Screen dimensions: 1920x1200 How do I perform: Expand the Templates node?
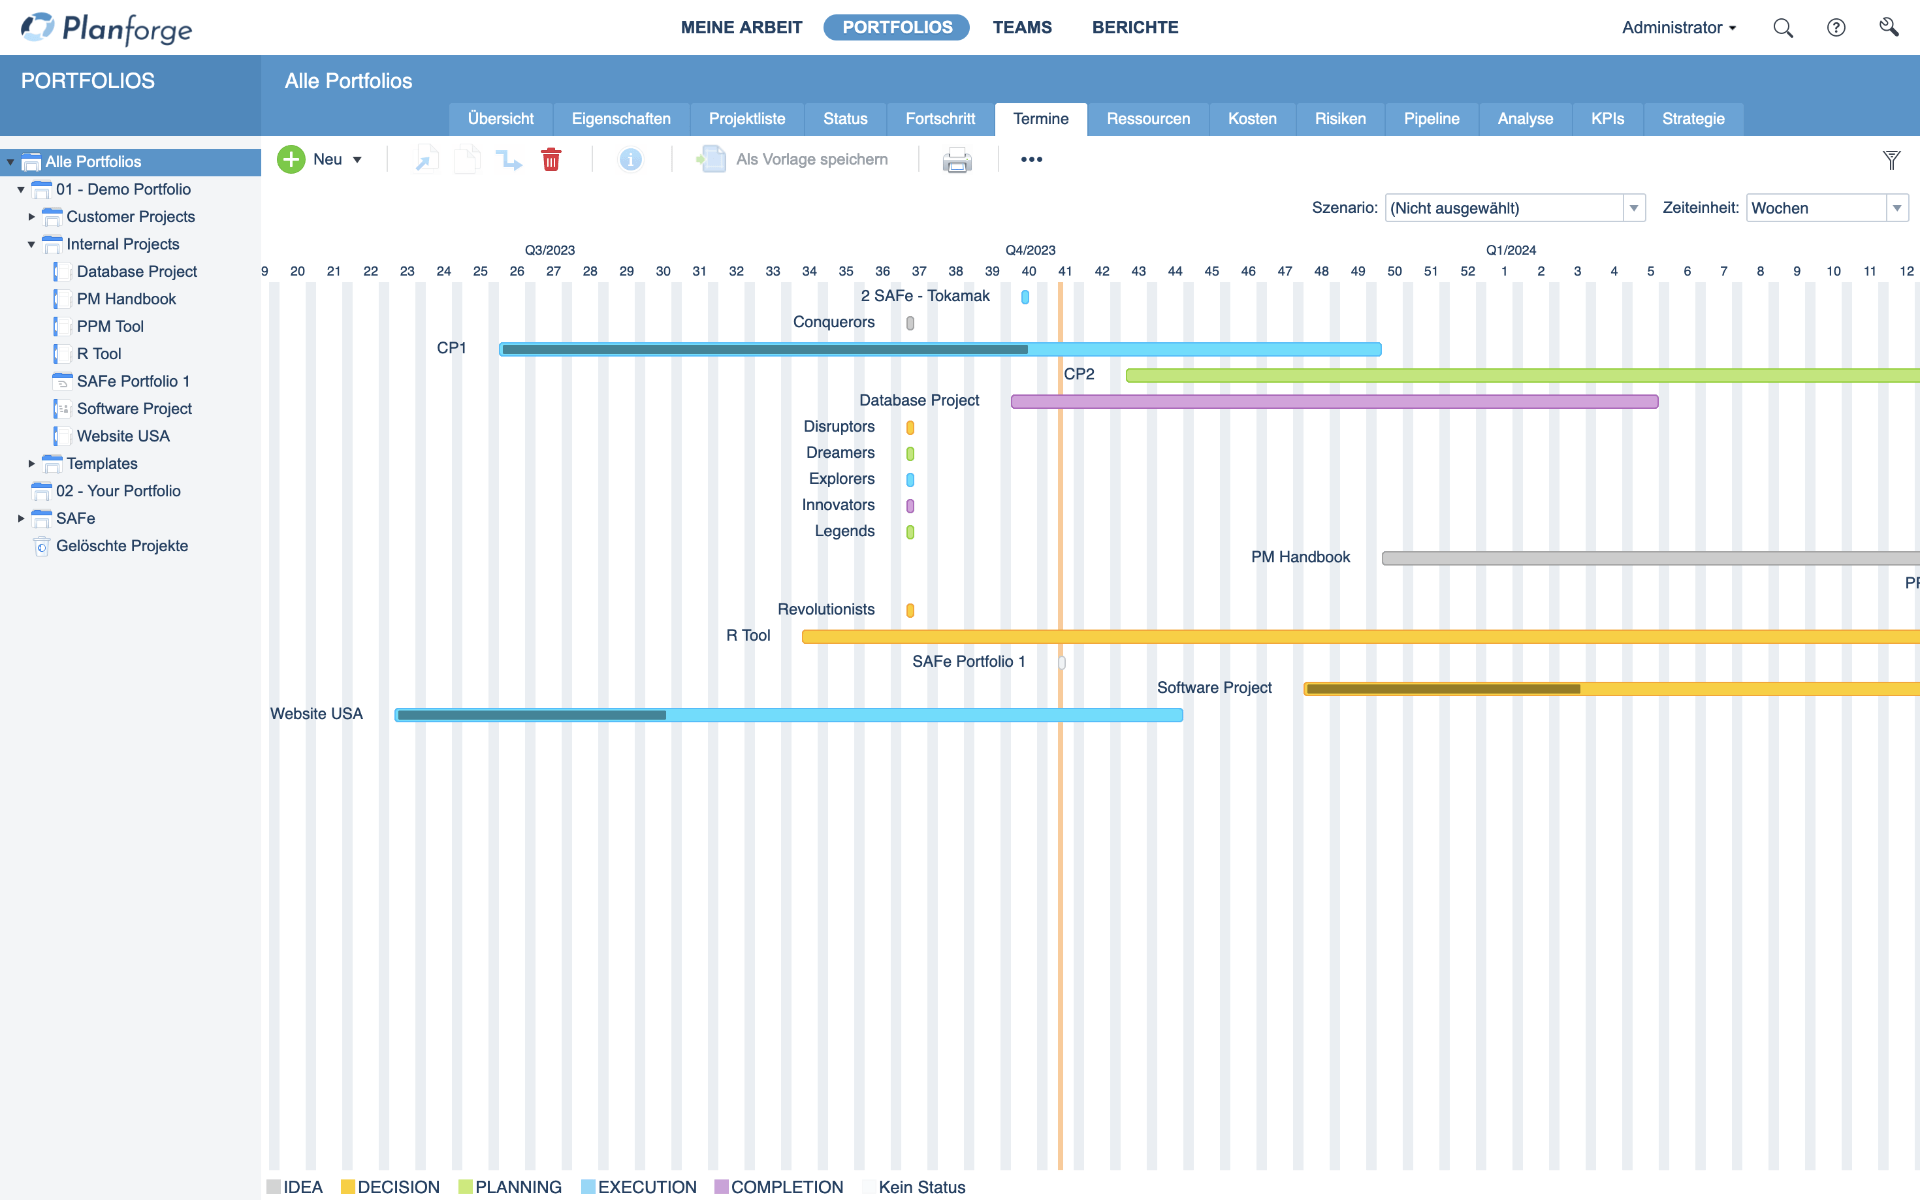coord(31,464)
